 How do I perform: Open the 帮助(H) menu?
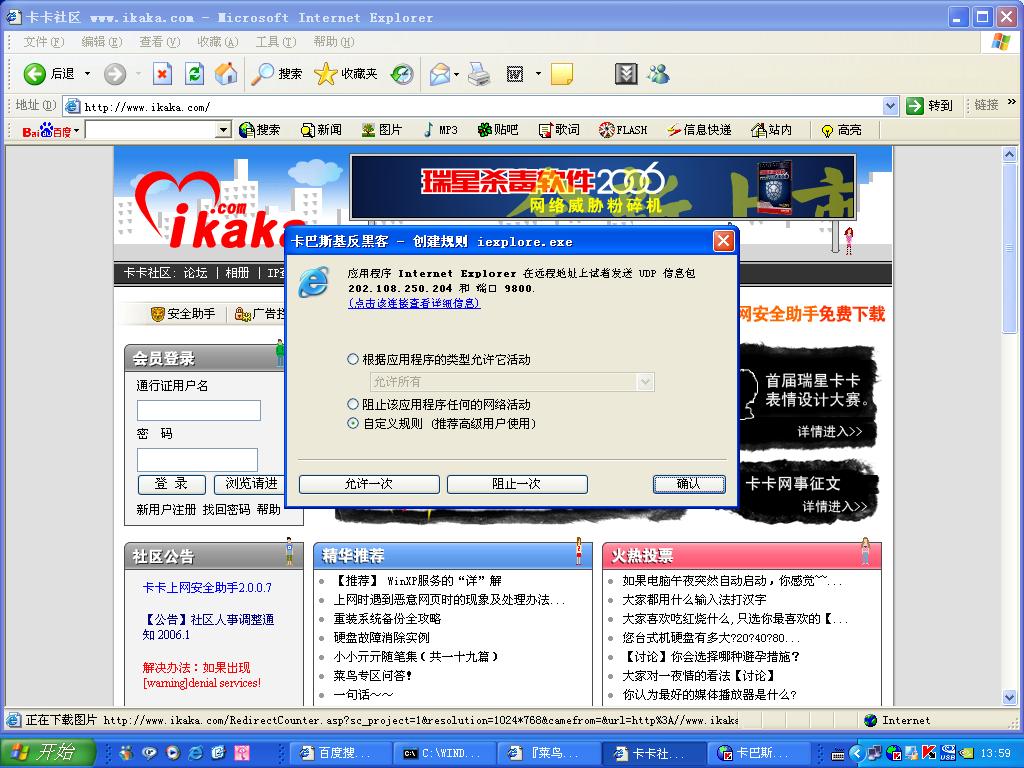(x=334, y=42)
